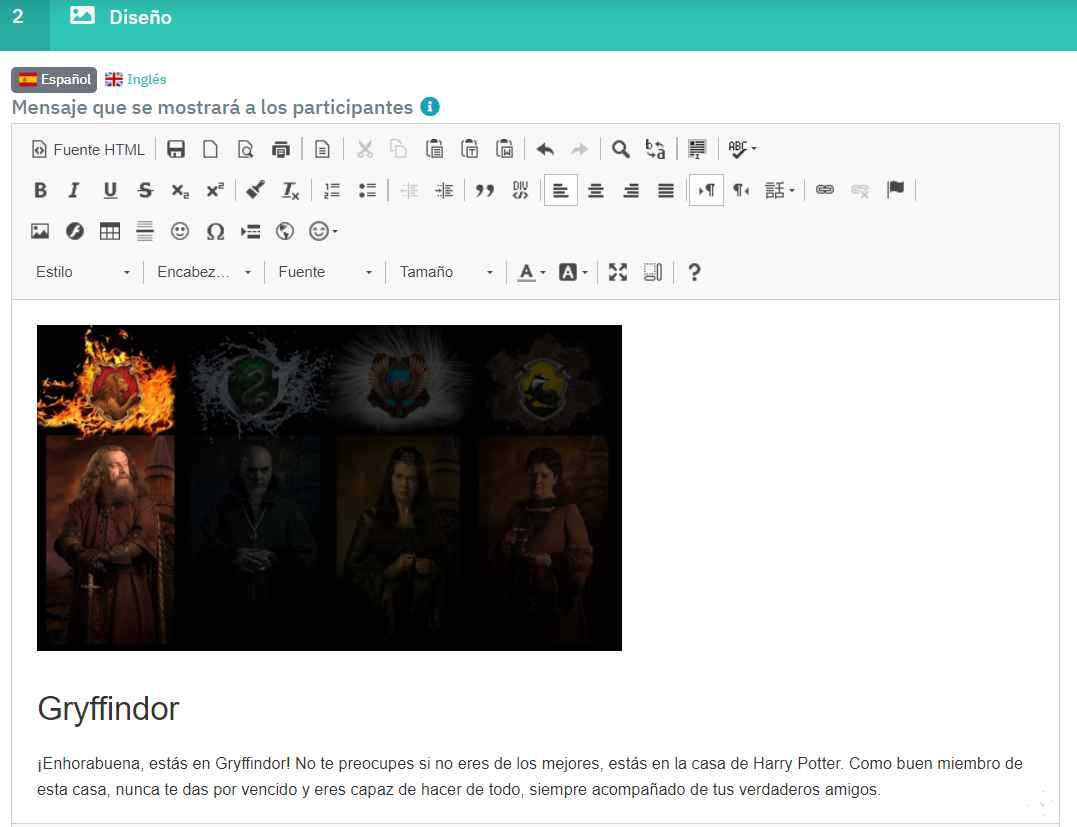The image size is (1077, 827).
Task: Center the text alignment
Action: pyautogui.click(x=596, y=190)
